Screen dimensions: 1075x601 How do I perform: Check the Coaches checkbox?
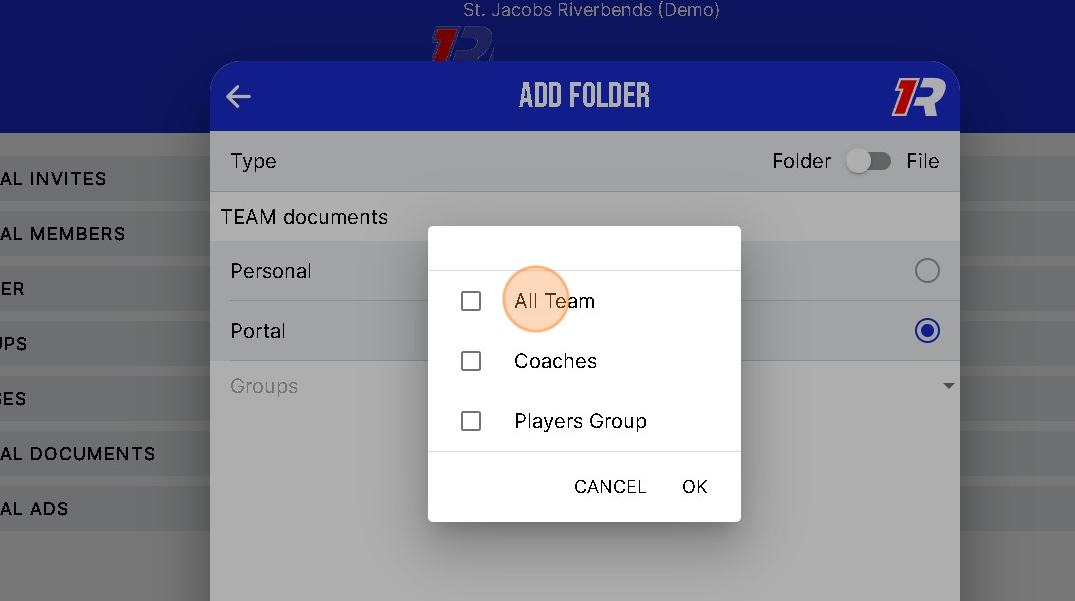pyautogui.click(x=471, y=361)
